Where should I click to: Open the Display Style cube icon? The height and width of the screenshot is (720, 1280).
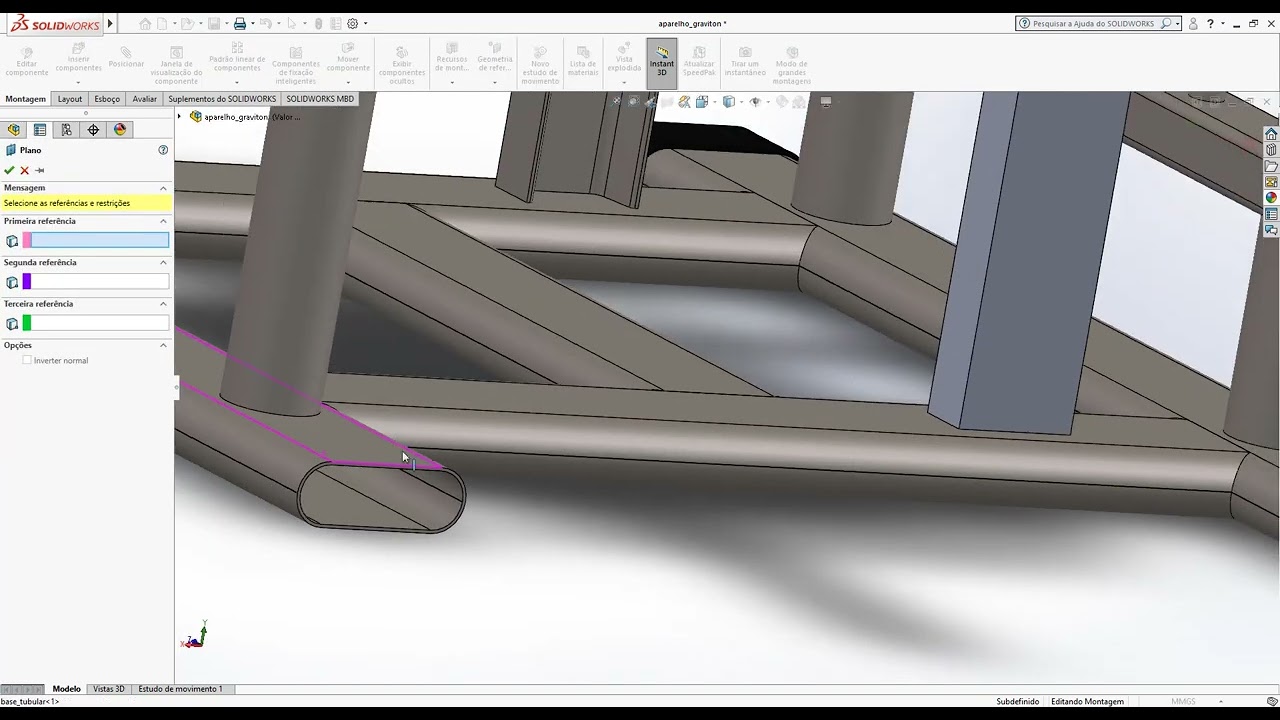728,101
